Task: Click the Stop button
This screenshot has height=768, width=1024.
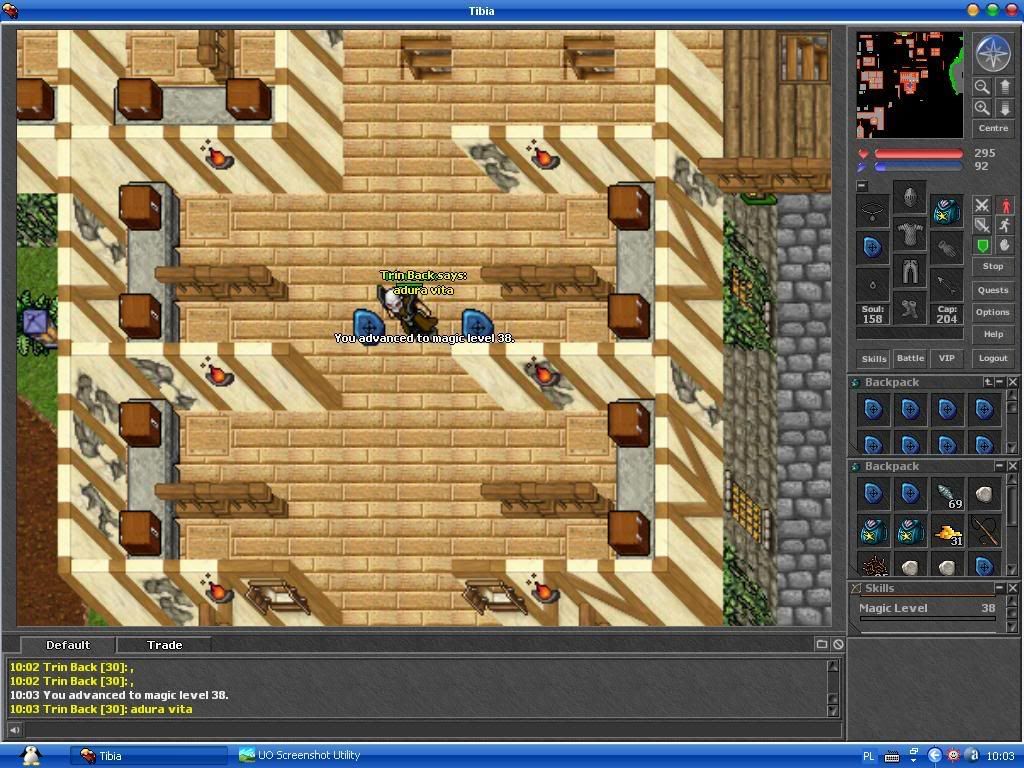Action: (993, 266)
